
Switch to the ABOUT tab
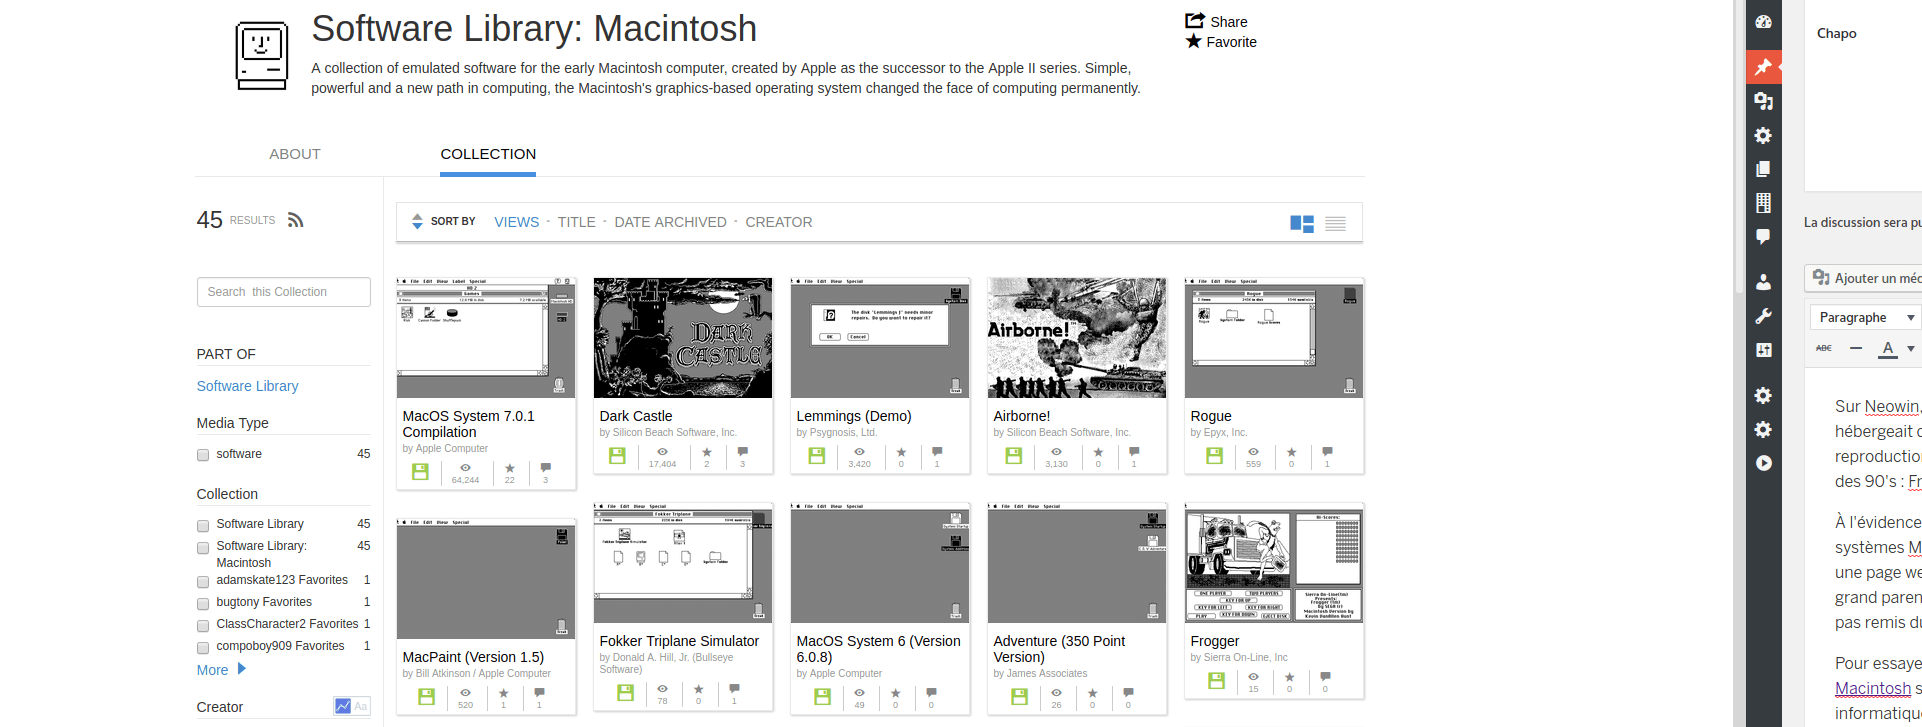click(295, 154)
